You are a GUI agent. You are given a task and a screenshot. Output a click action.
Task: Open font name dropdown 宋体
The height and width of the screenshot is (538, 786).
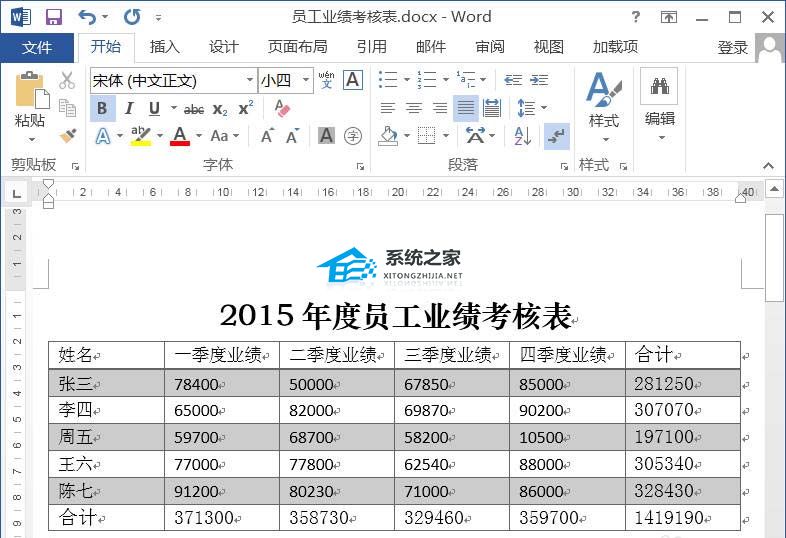[250, 80]
